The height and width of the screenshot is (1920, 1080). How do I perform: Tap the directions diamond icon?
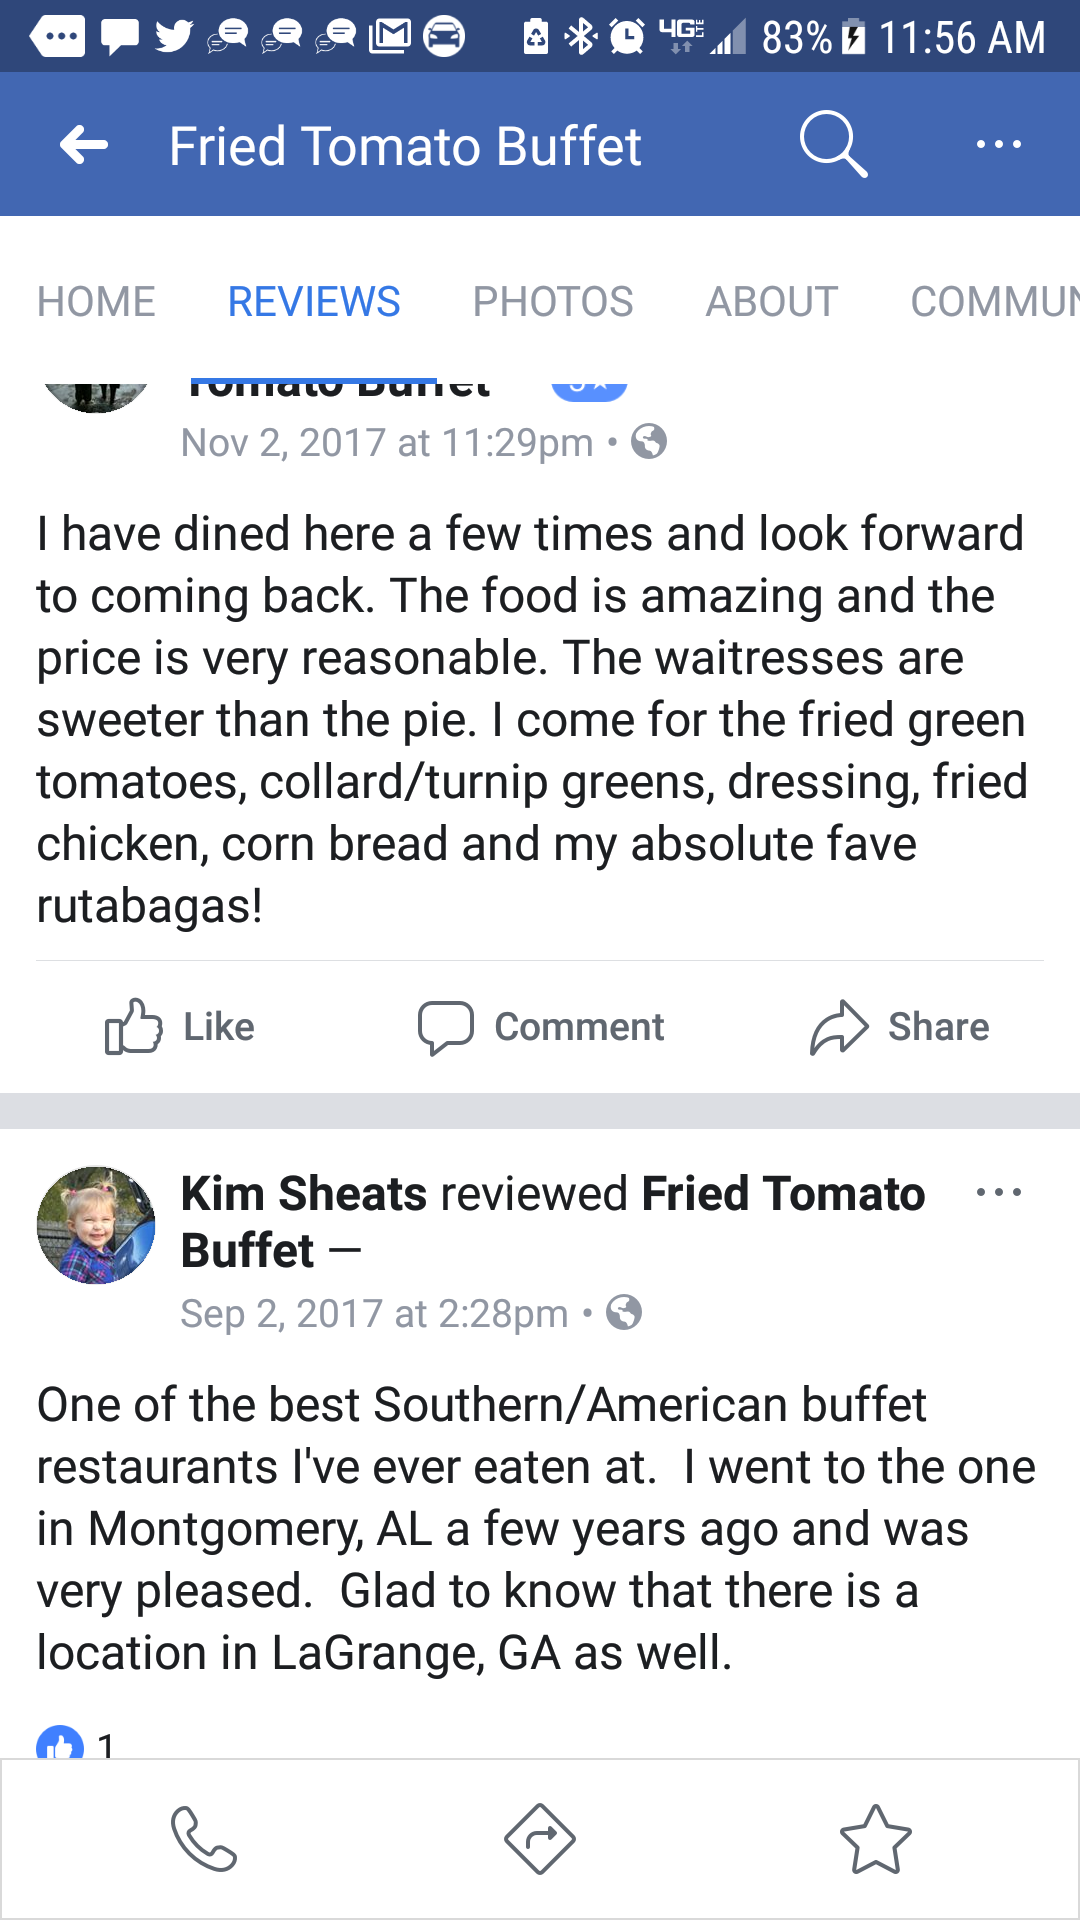(540, 1838)
